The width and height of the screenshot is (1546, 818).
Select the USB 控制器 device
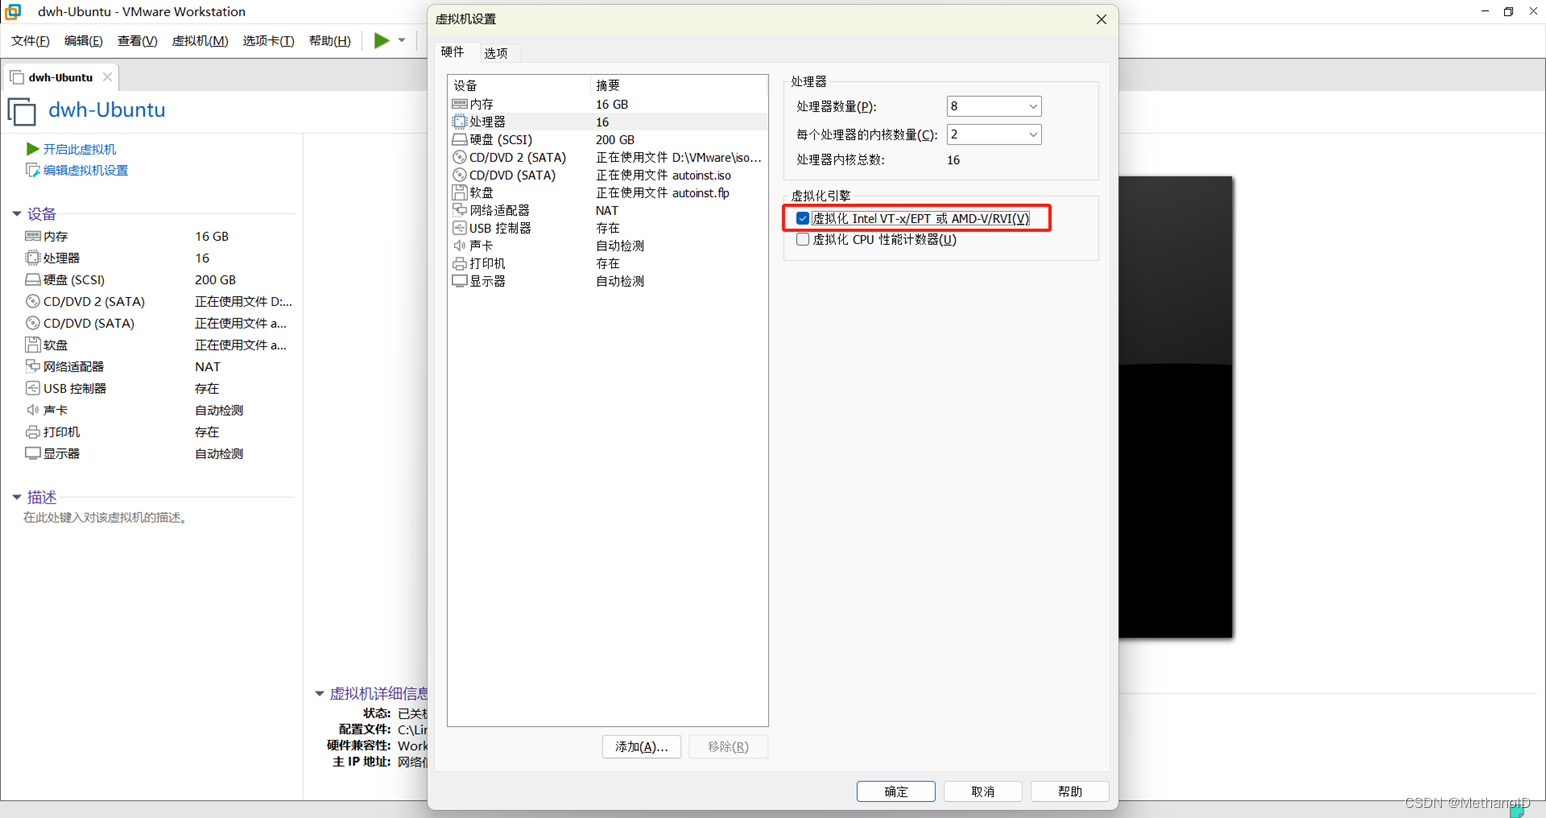click(500, 228)
